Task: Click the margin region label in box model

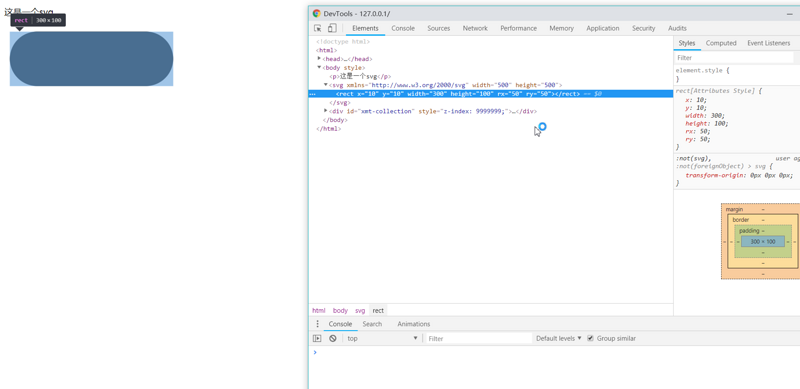Action: tap(734, 209)
